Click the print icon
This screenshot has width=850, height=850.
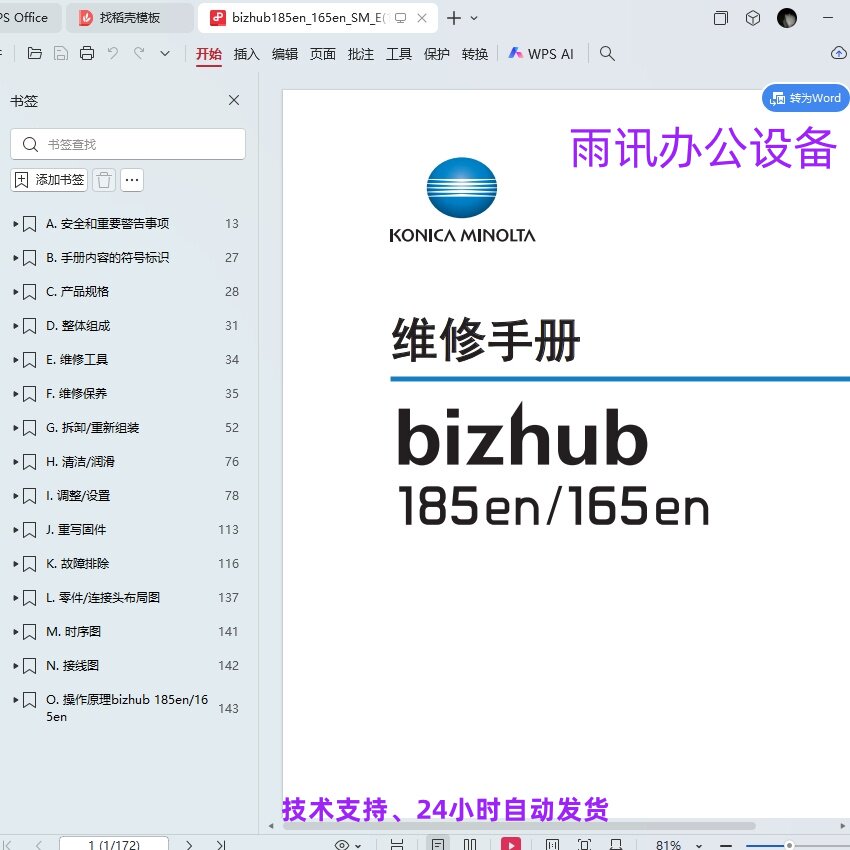click(87, 53)
